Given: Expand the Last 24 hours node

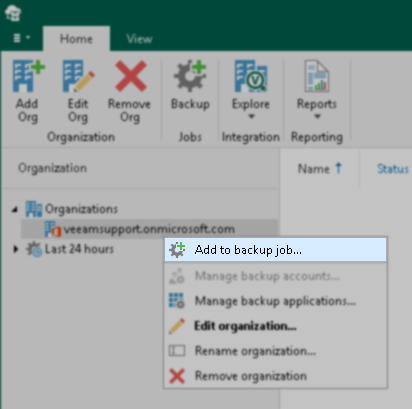Looking at the screenshot, I should tap(15, 249).
